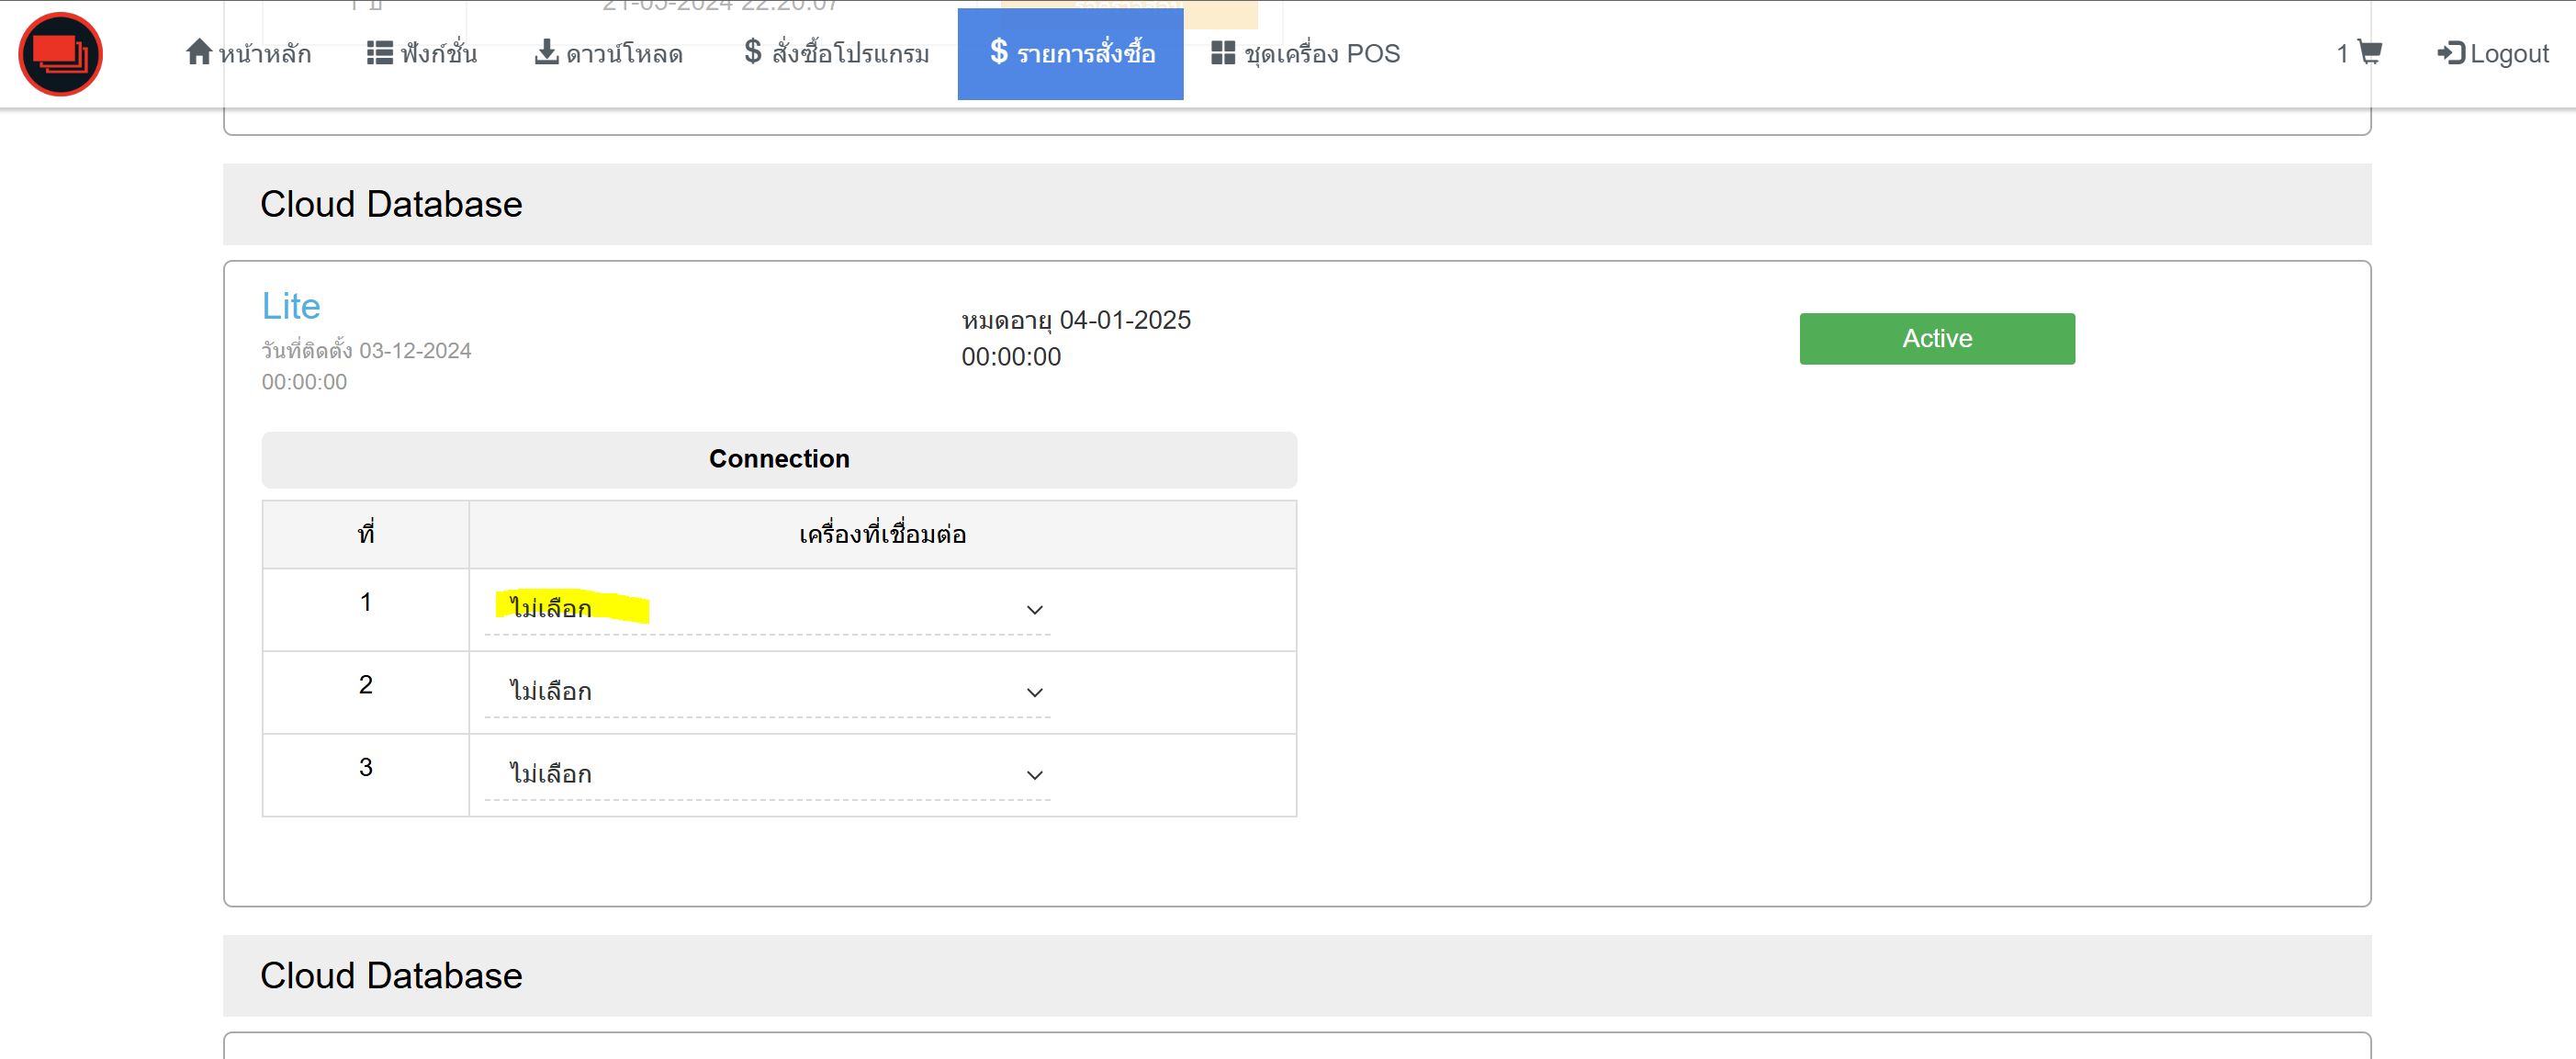
Task: Click the dollar icon beside สั่งซื้อโปรแกรม
Action: click(753, 52)
